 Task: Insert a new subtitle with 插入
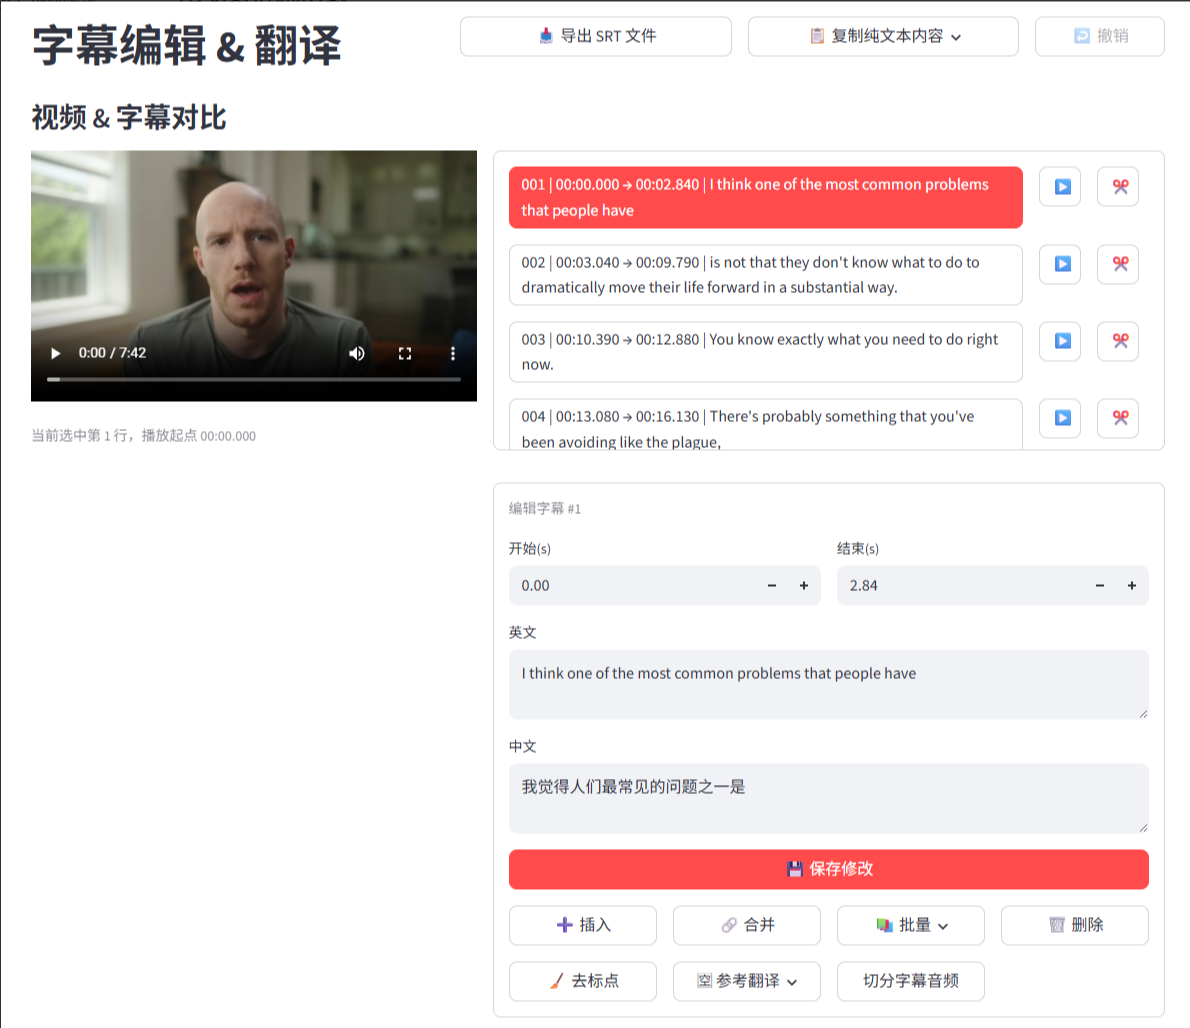(x=583, y=926)
